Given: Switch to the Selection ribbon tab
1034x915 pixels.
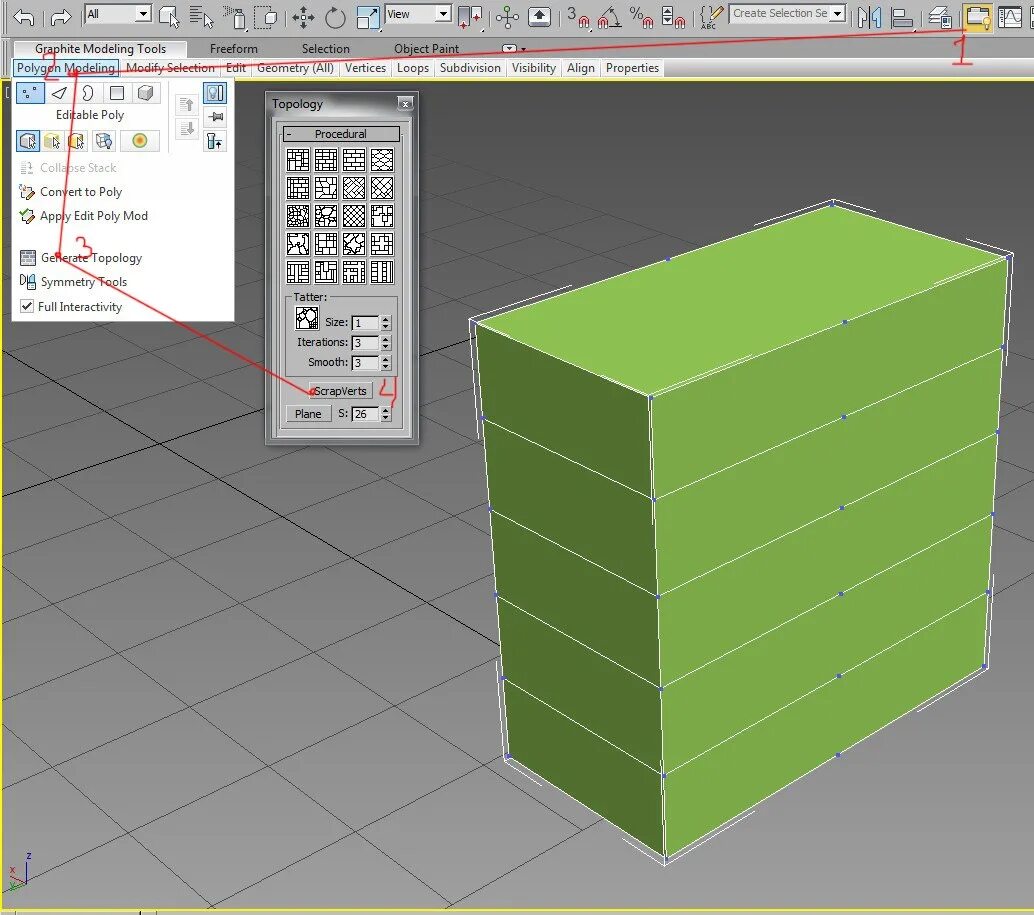Looking at the screenshot, I should 326,49.
